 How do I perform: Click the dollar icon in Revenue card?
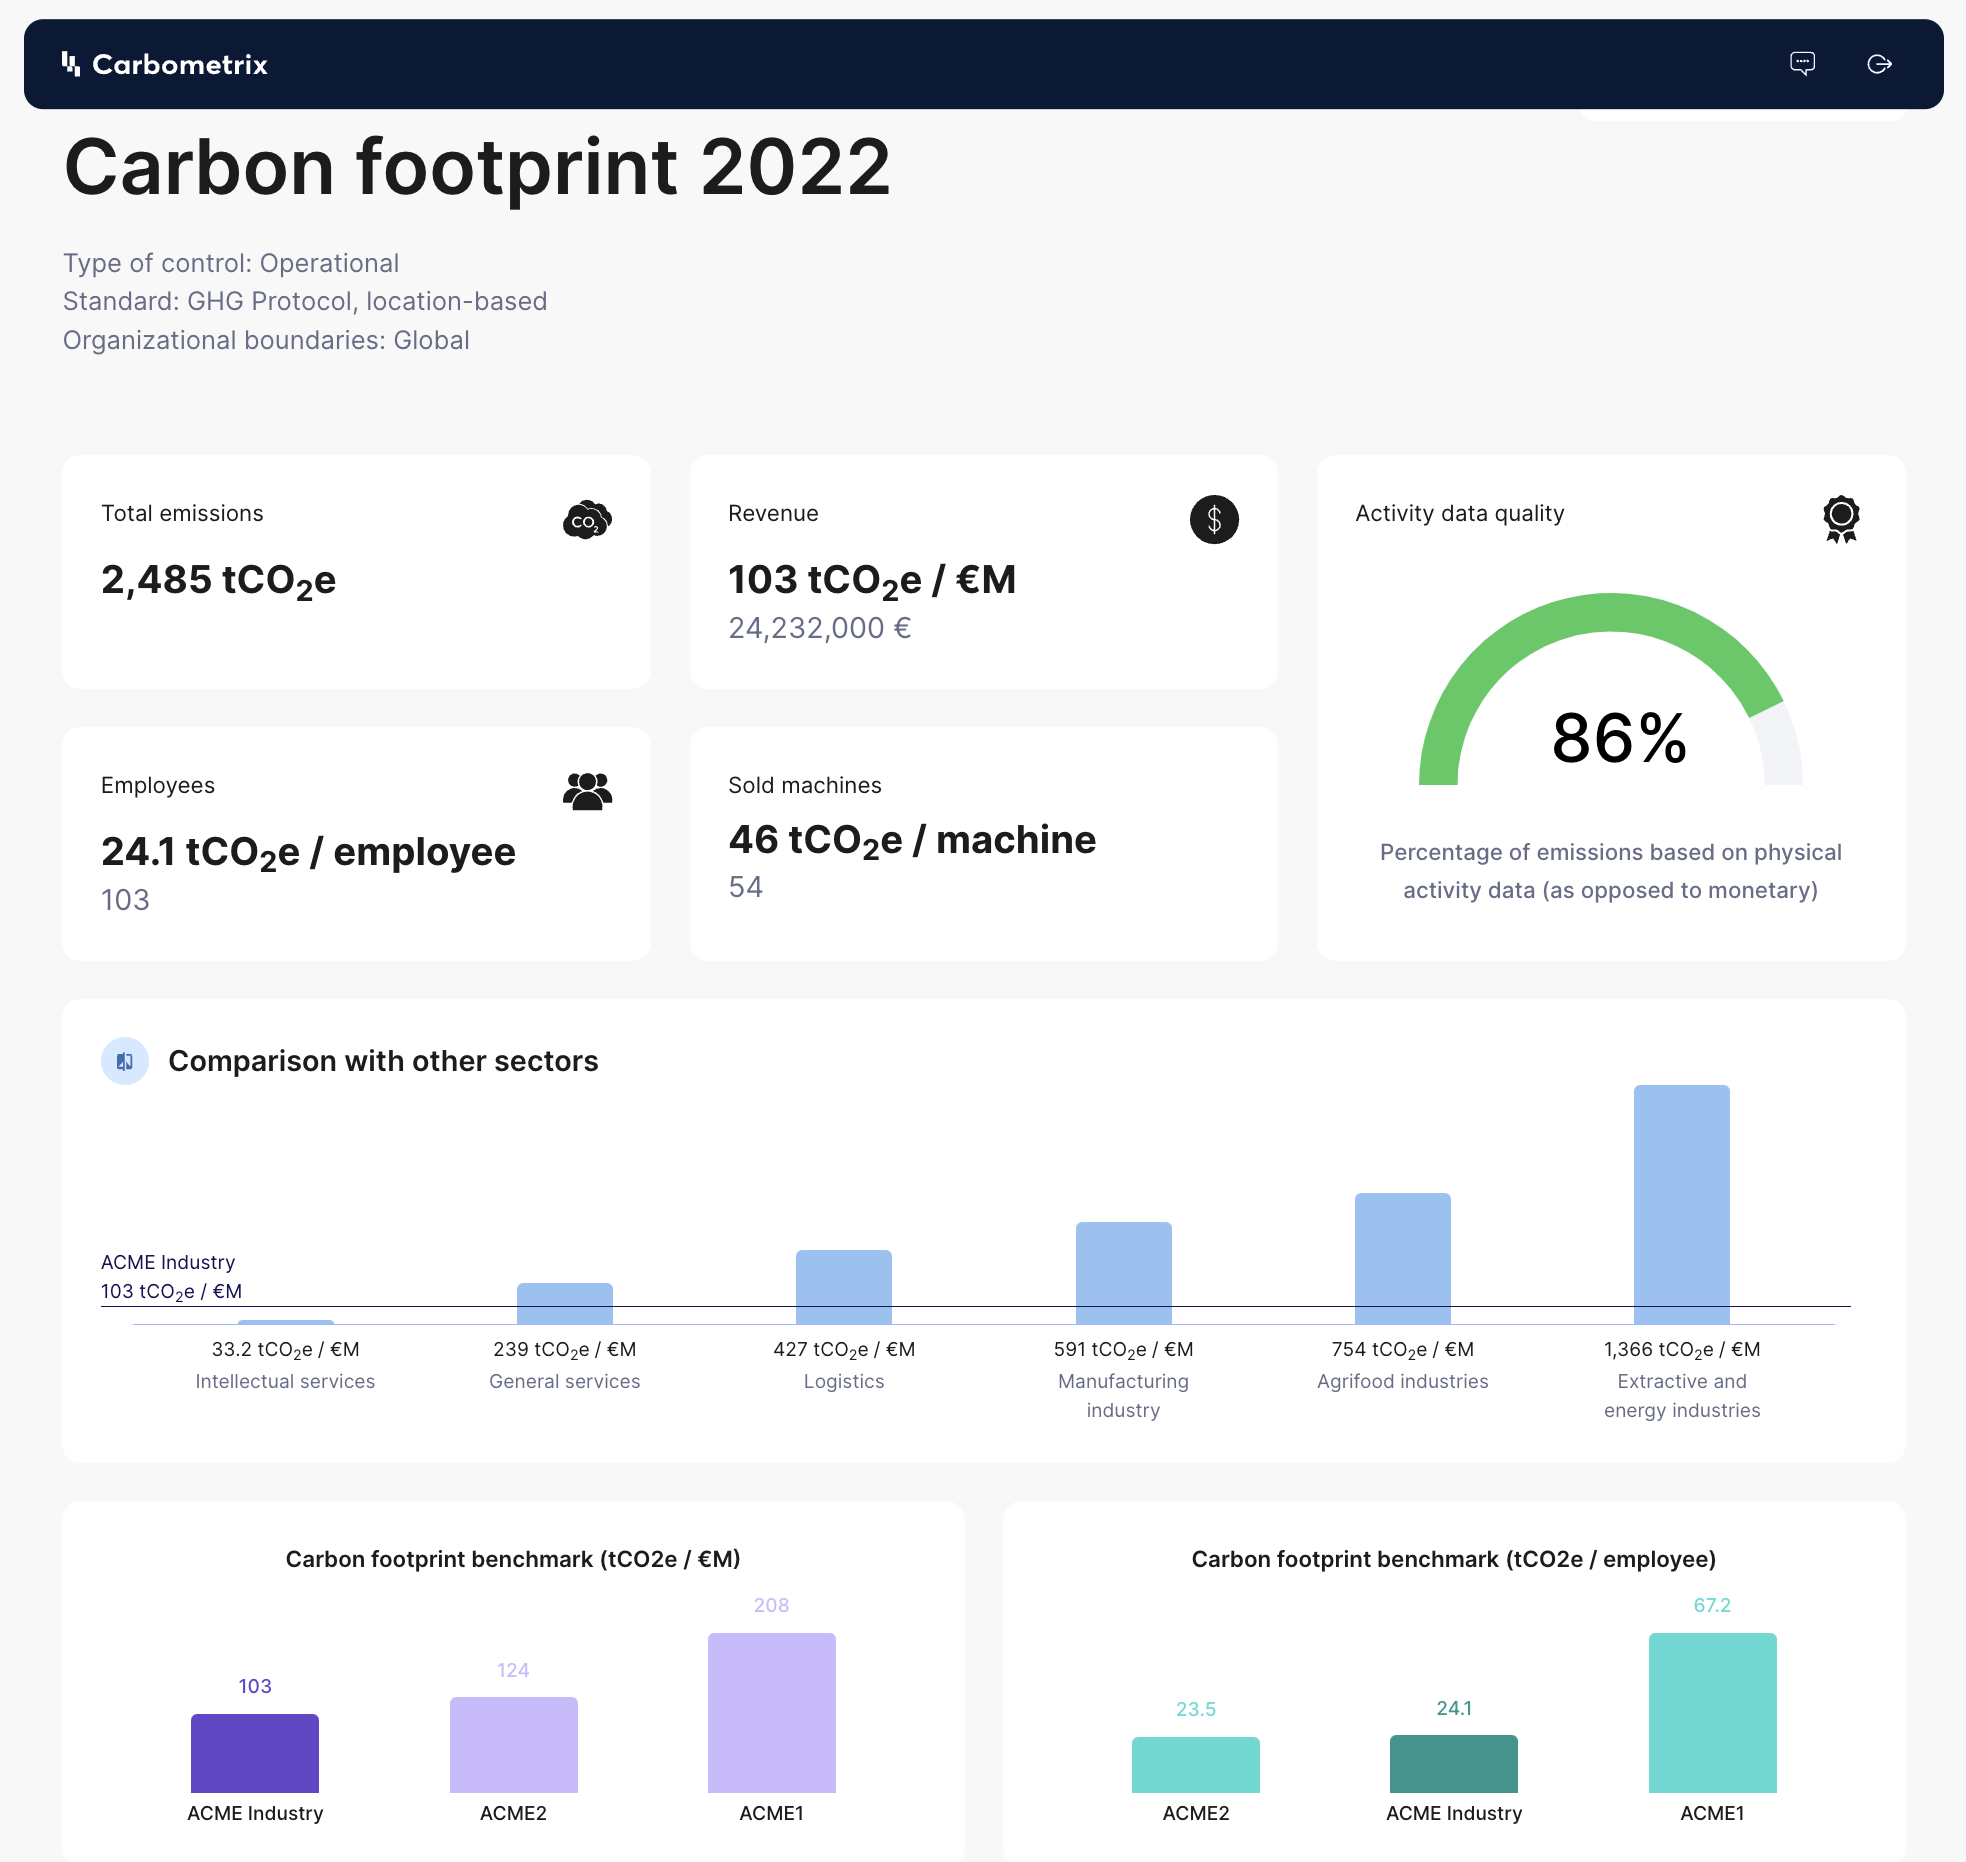1214,520
